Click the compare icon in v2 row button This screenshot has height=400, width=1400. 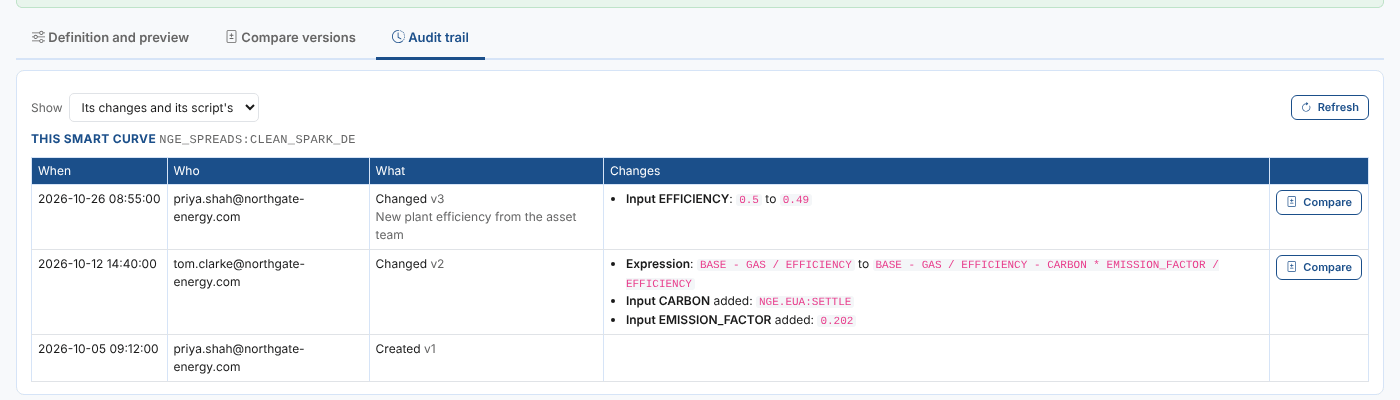[x=1292, y=268]
